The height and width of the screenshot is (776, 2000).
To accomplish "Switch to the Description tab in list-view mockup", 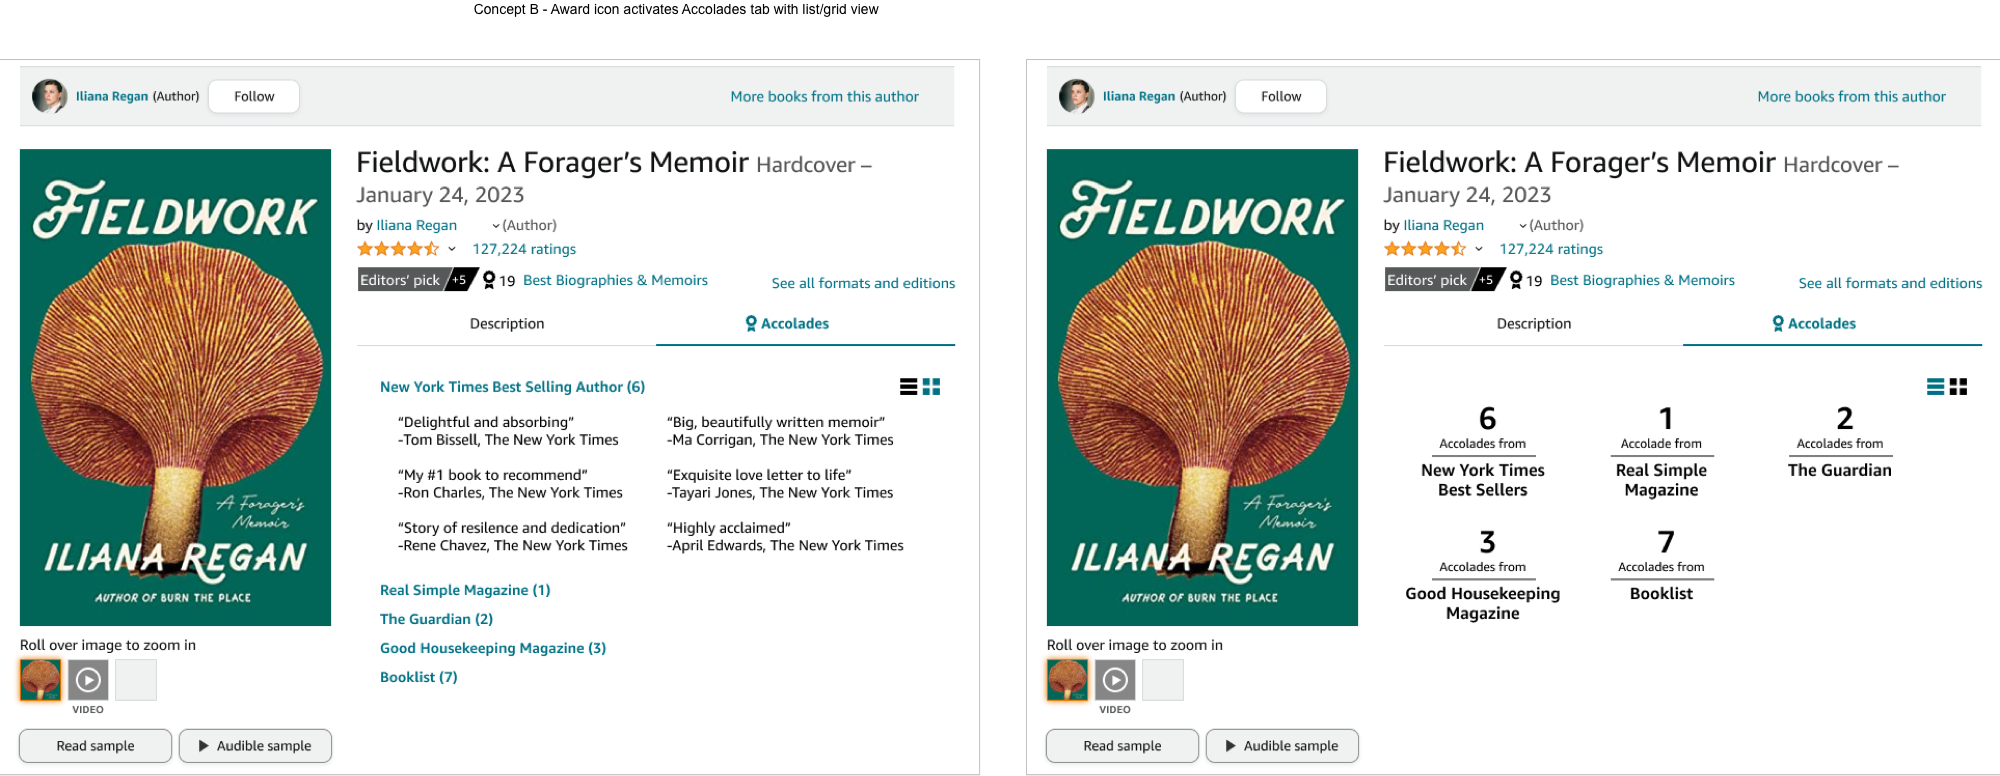I will point(507,324).
